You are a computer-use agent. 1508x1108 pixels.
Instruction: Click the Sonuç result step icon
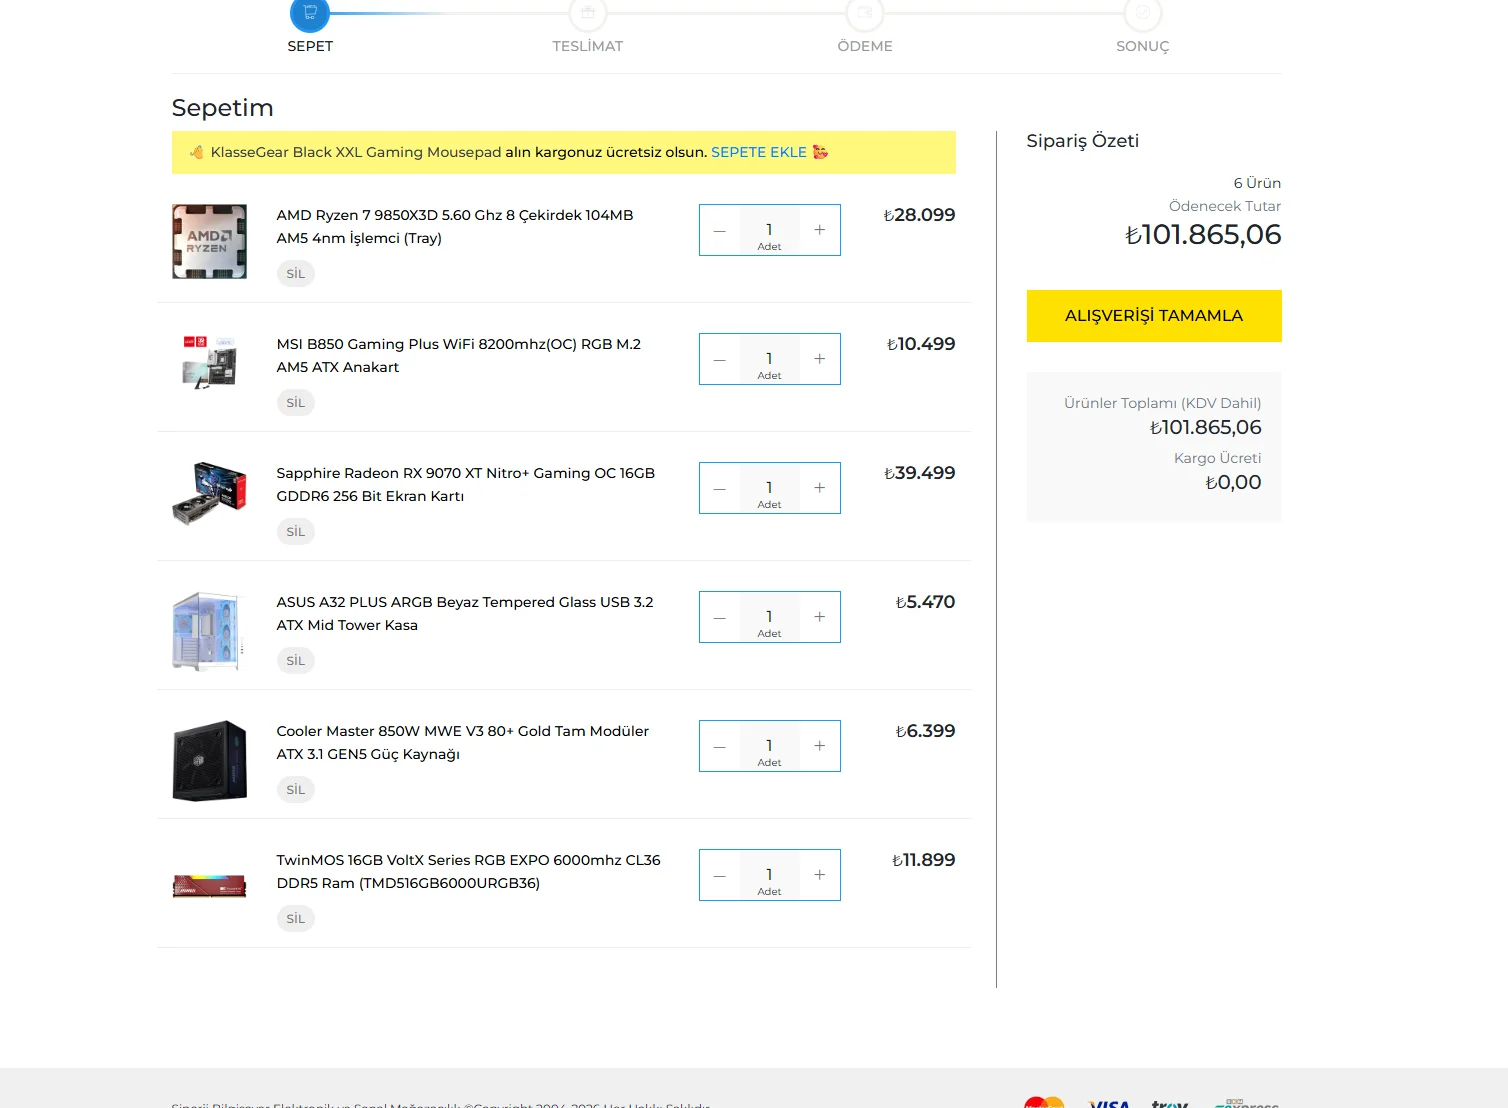pos(1143,13)
